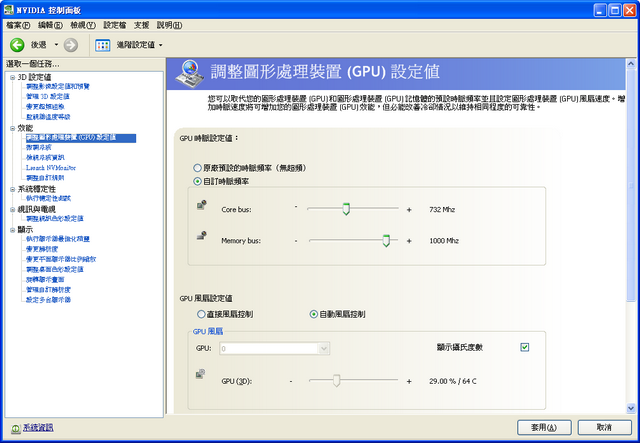This screenshot has width=640, height=443.
Task: Click the green back arrow icon
Action: point(17,45)
